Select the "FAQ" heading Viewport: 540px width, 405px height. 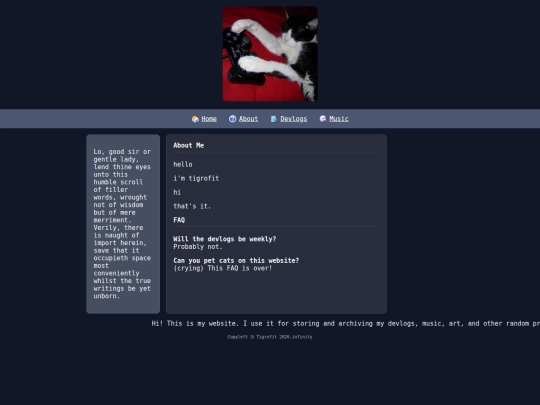point(179,220)
